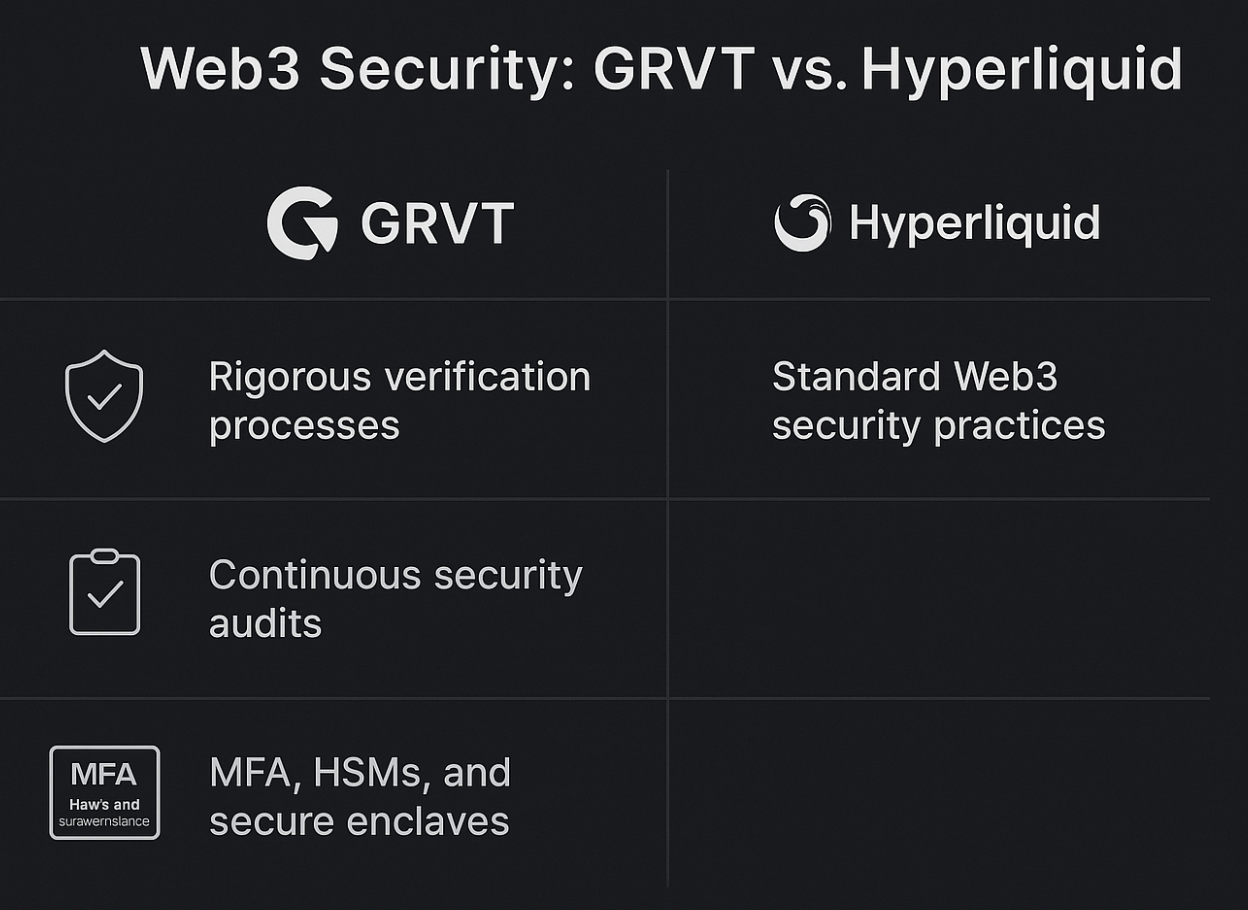Click the word GRVT in the title
This screenshot has width=1248, height=910.
click(x=675, y=68)
